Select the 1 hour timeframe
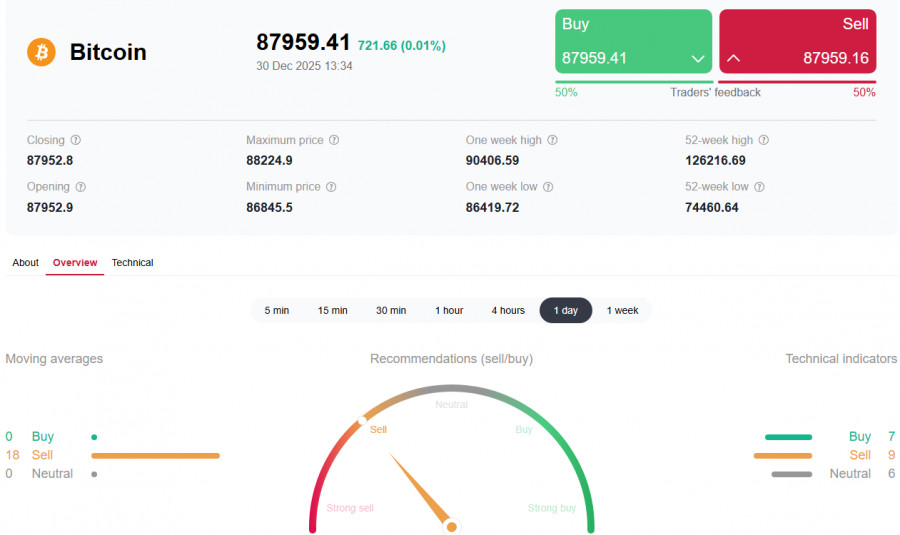Image resolution: width=900 pixels, height=535 pixels. pos(449,311)
